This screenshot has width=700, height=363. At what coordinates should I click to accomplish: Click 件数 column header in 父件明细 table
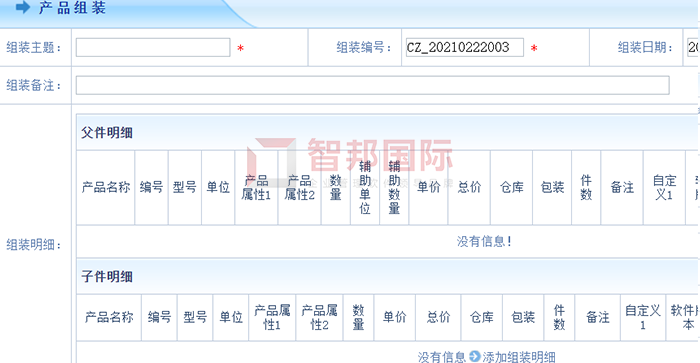point(586,188)
